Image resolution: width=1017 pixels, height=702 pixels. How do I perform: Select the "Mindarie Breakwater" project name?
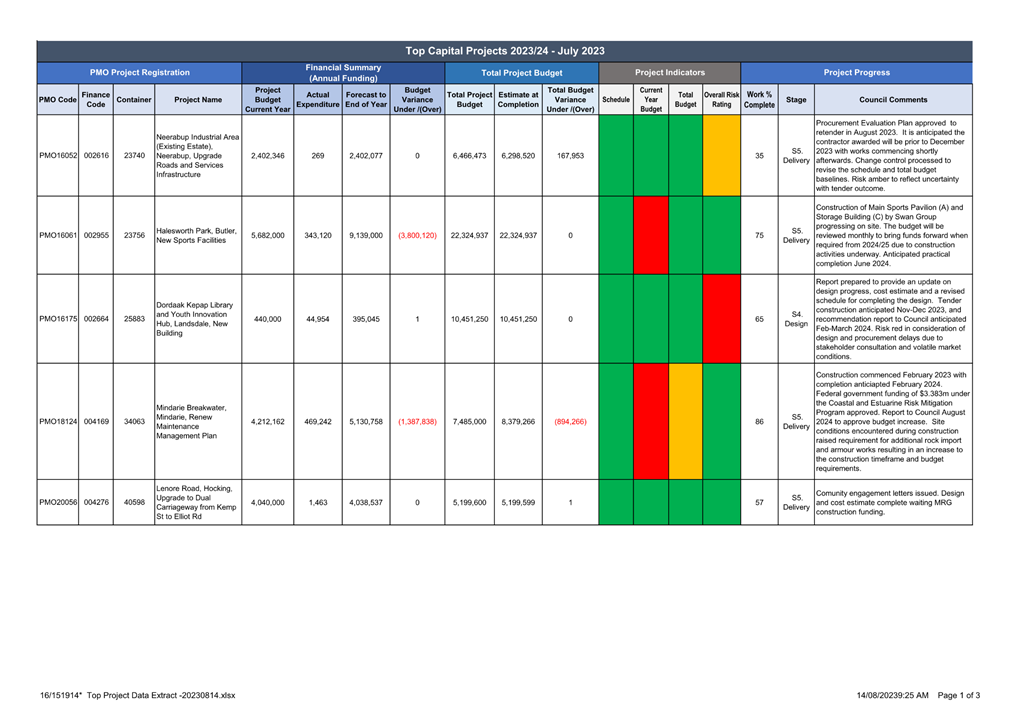point(191,422)
